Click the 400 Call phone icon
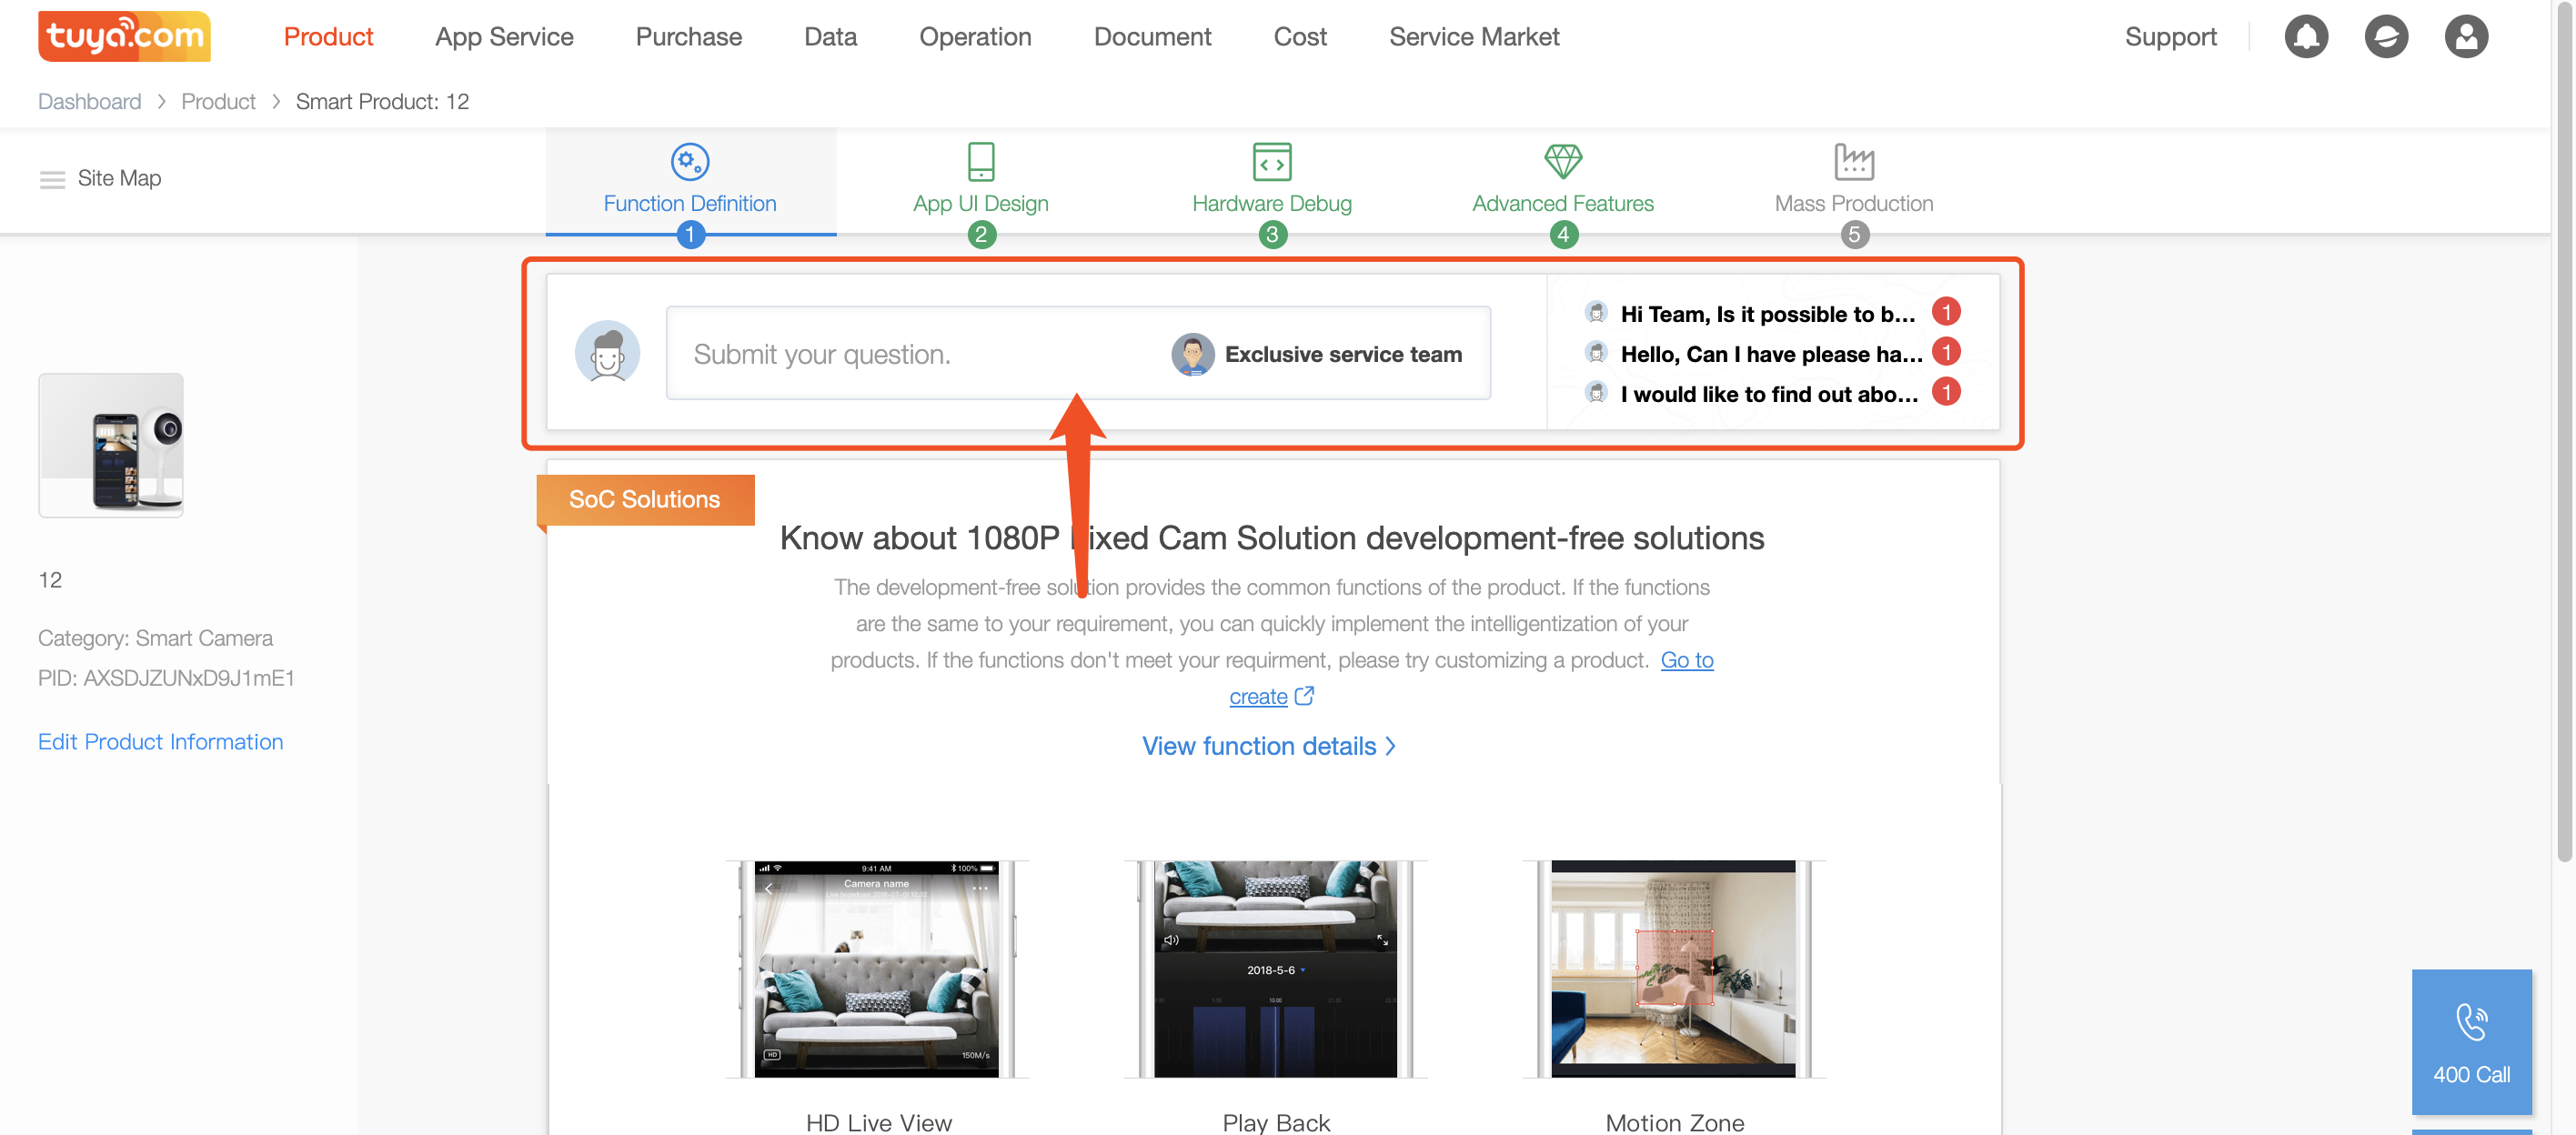 coord(2471,1021)
